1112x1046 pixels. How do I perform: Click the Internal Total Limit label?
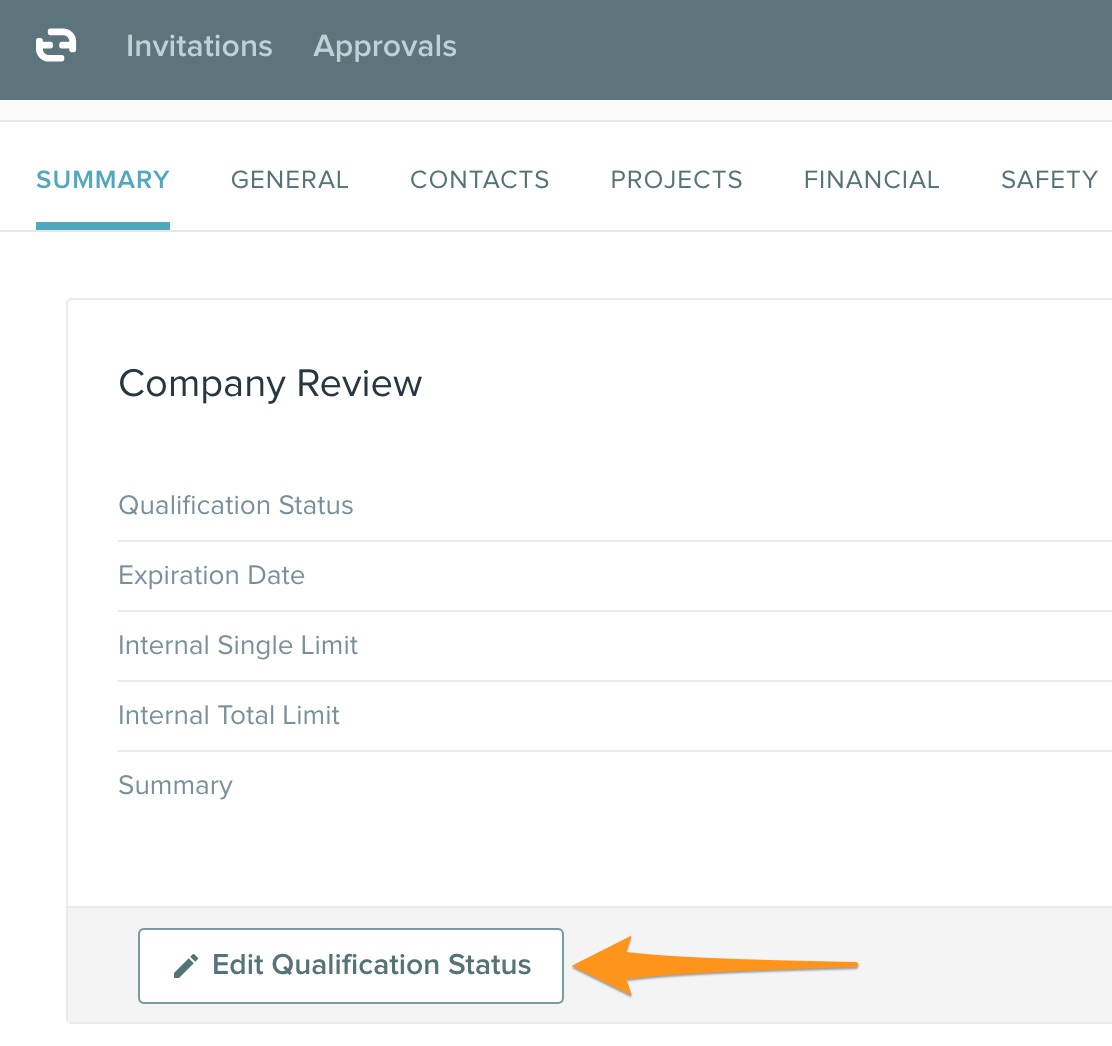pyautogui.click(x=229, y=716)
